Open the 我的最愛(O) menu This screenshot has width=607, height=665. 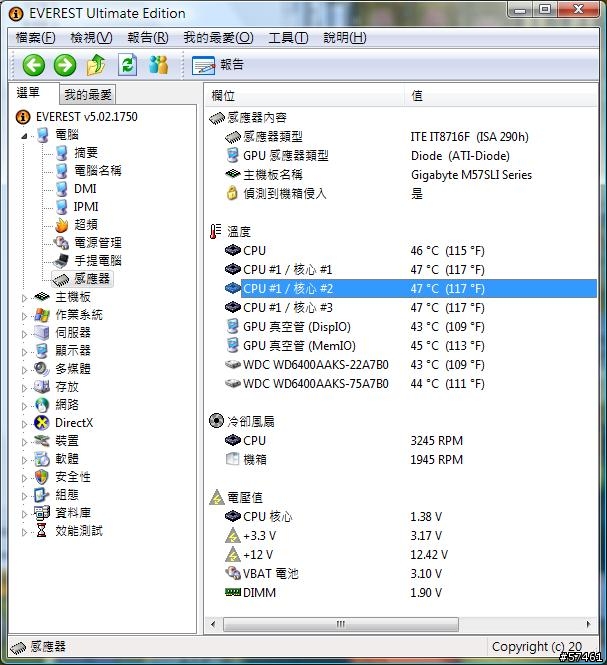click(x=218, y=38)
